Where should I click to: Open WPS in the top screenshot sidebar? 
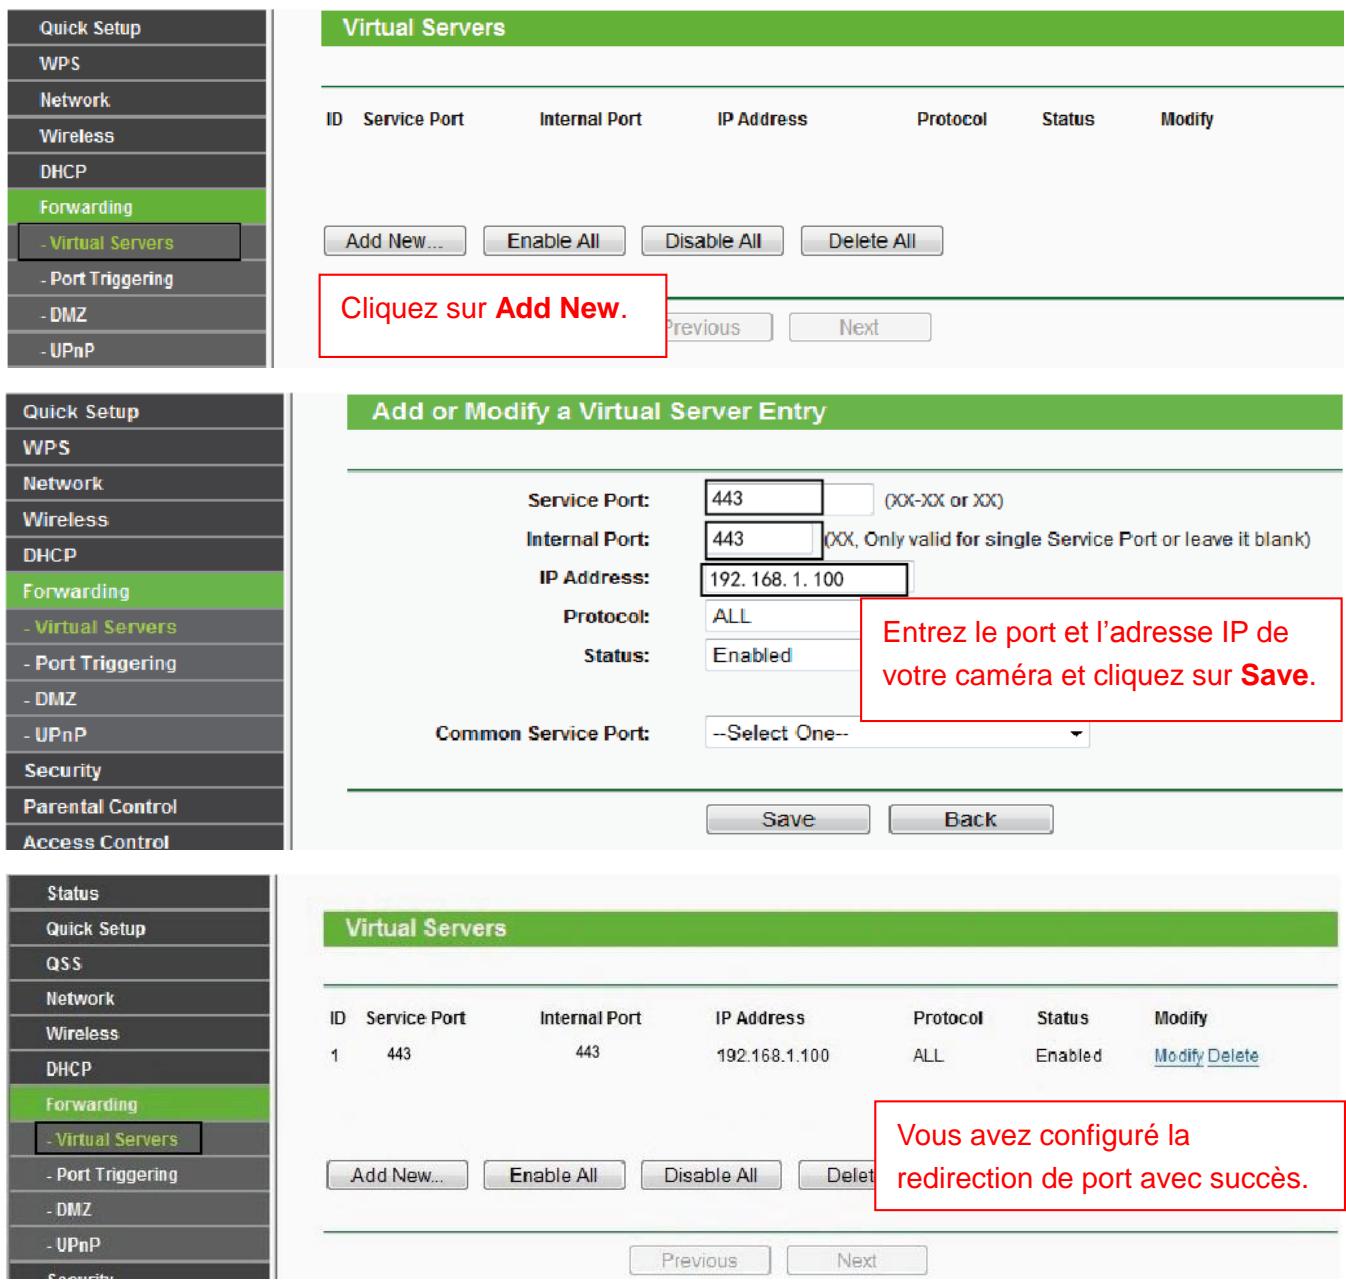[x=138, y=64]
